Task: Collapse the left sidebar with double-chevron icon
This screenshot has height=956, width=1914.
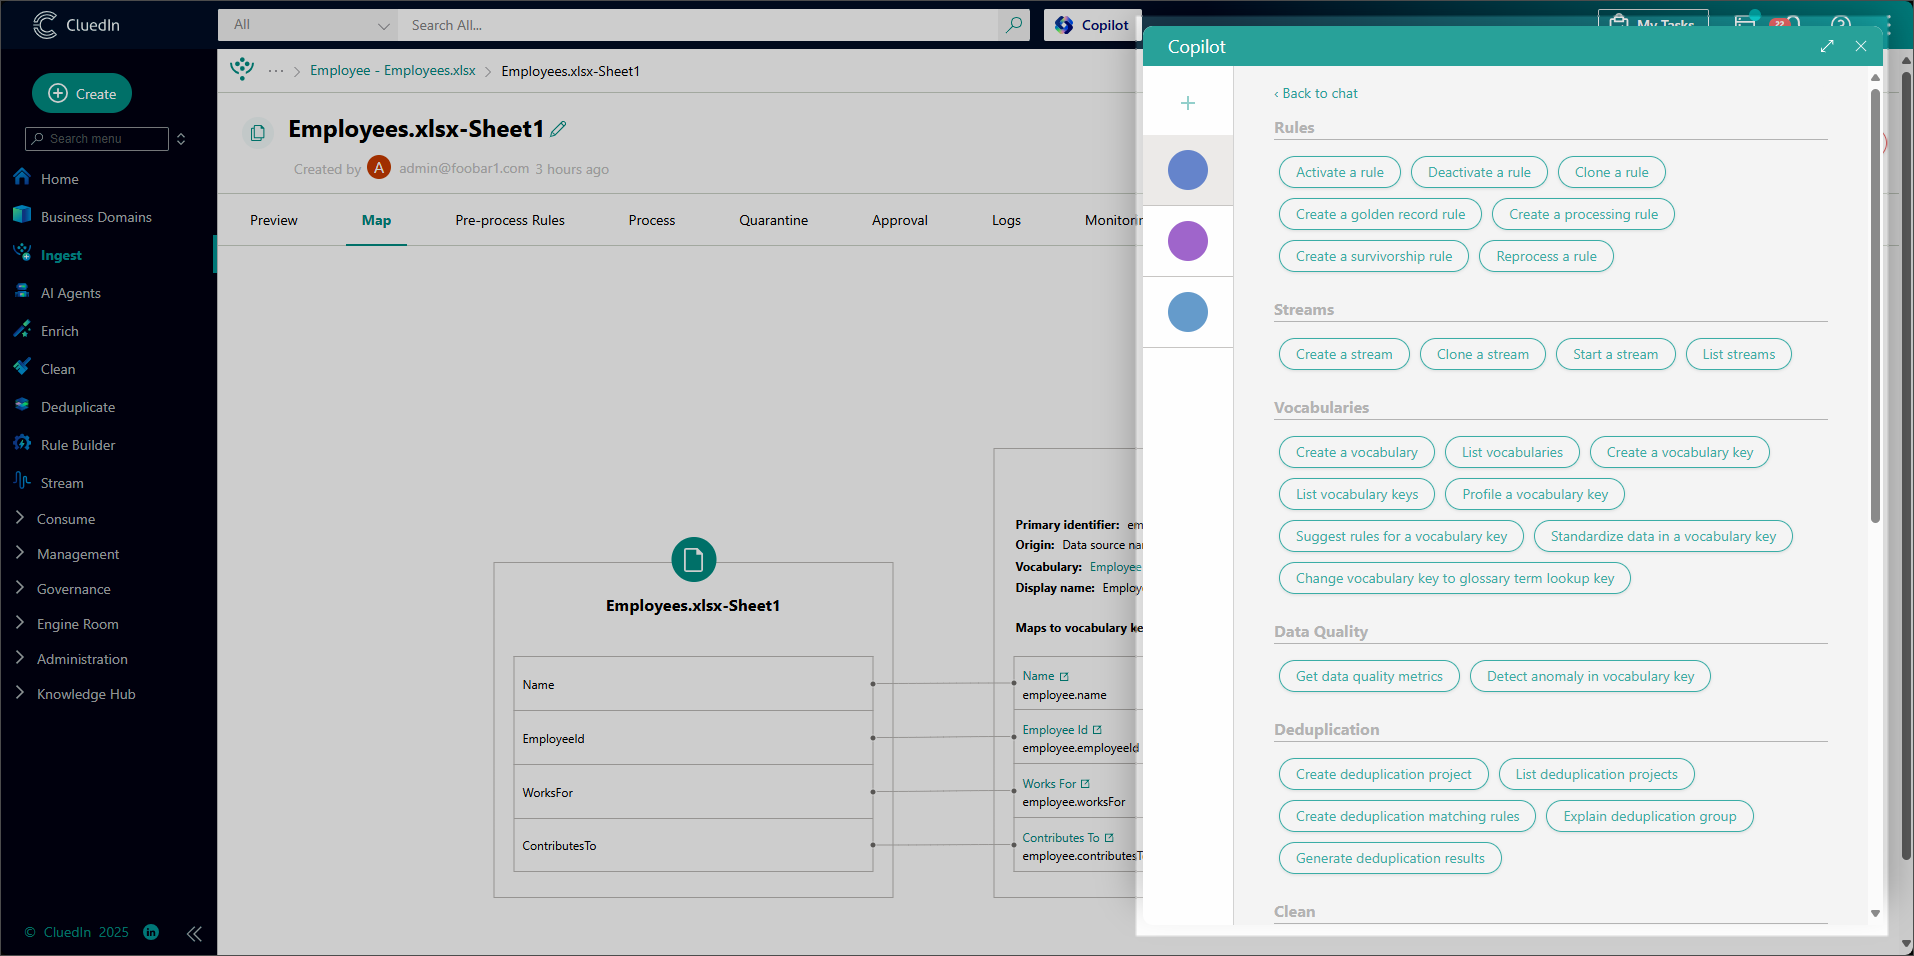Action: 194,933
